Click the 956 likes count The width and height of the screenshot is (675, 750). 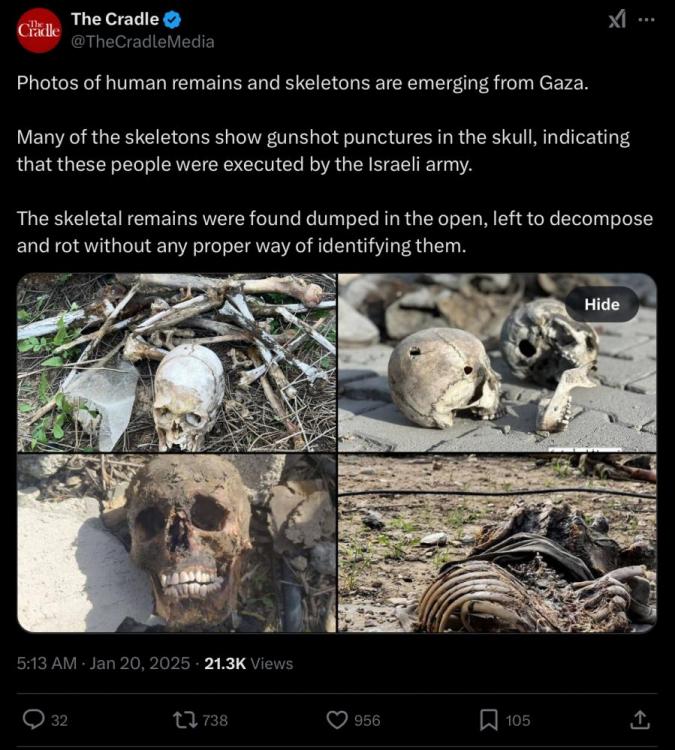[367, 720]
